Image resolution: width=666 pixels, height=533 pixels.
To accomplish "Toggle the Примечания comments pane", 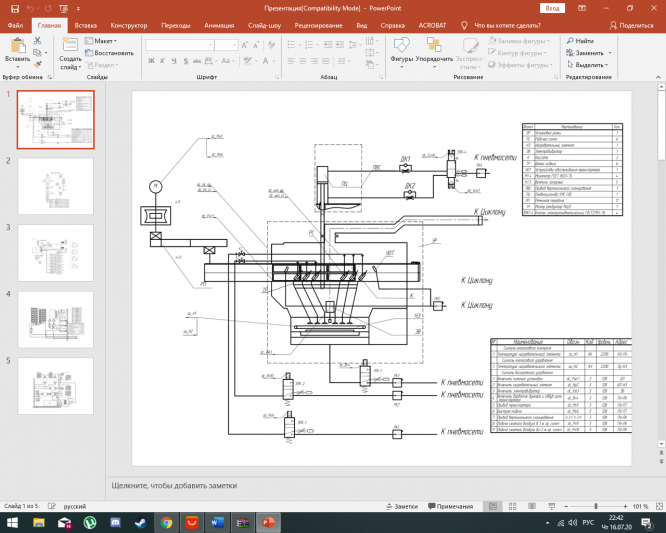I will coord(448,506).
